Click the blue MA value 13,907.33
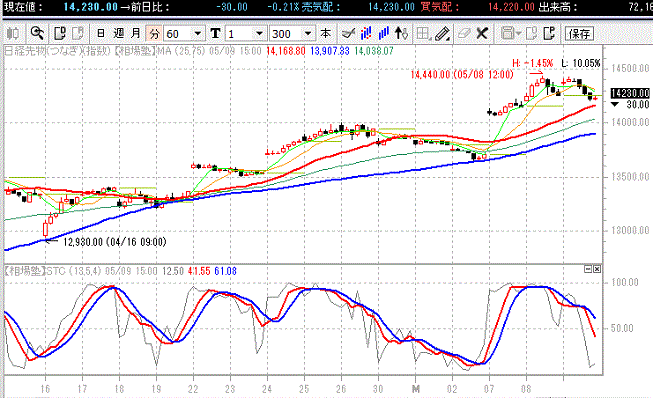 330,51
